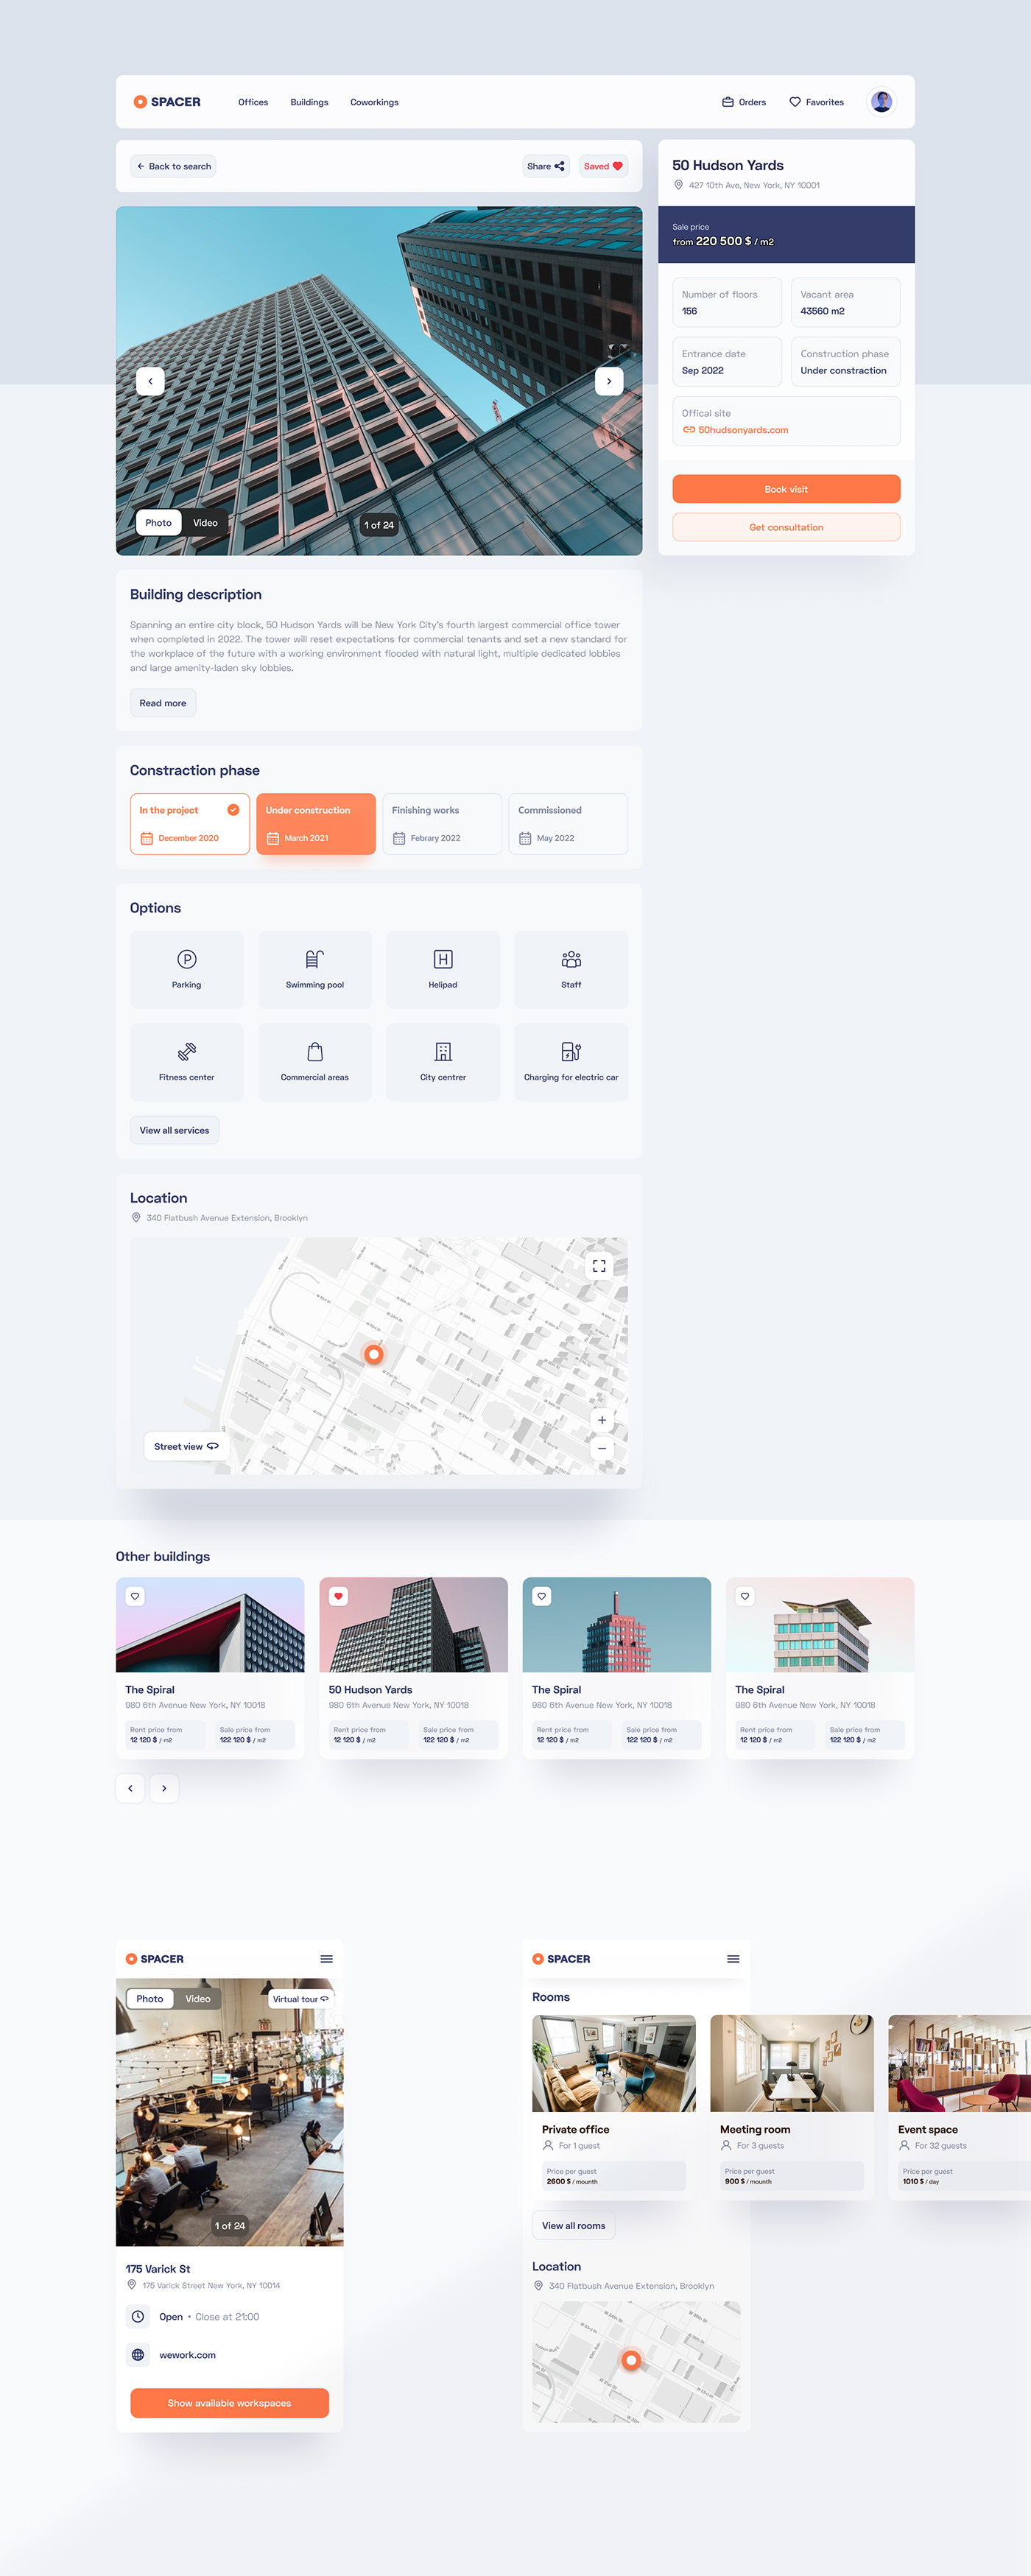Show previous photo in the gallery

(150, 381)
